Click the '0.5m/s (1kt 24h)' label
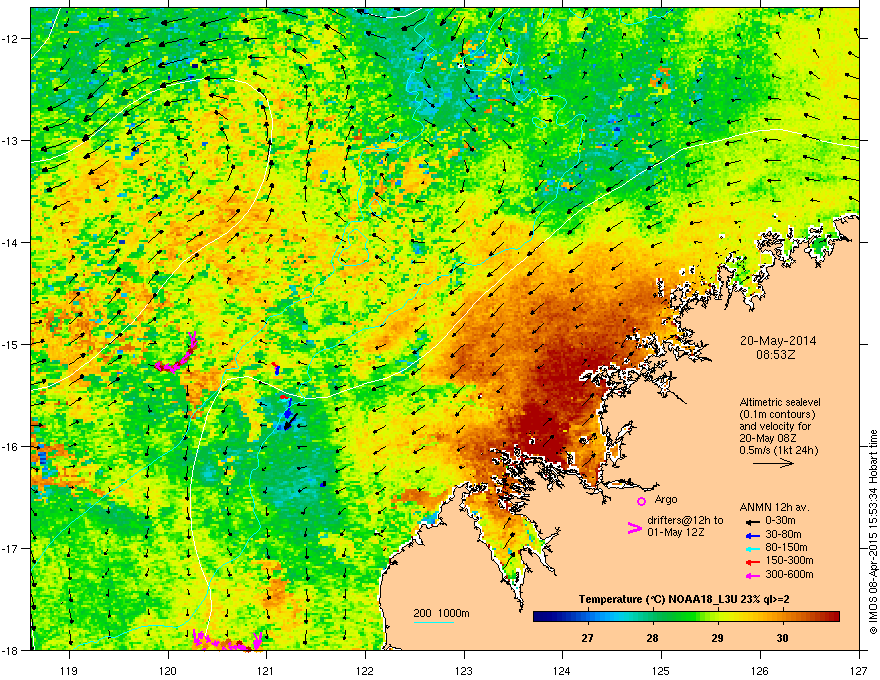Image resolution: width=880 pixels, height=680 pixels. pos(779,450)
